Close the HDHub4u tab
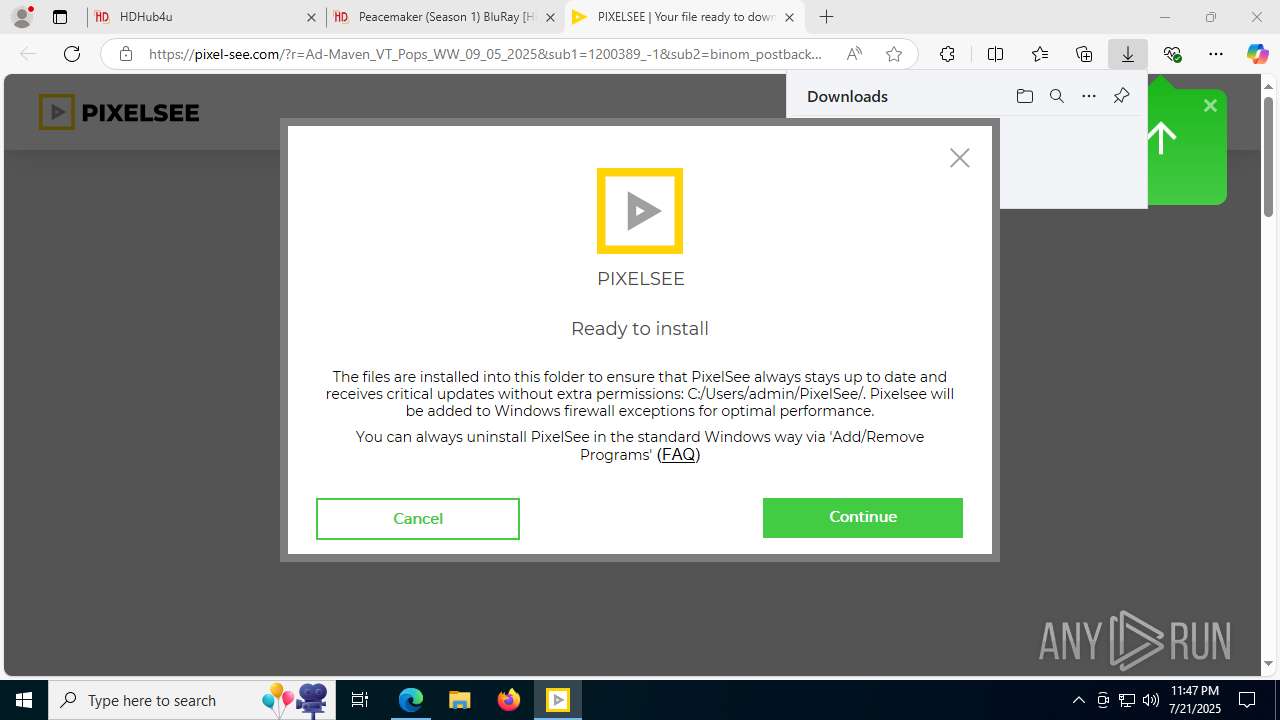 coord(311,17)
